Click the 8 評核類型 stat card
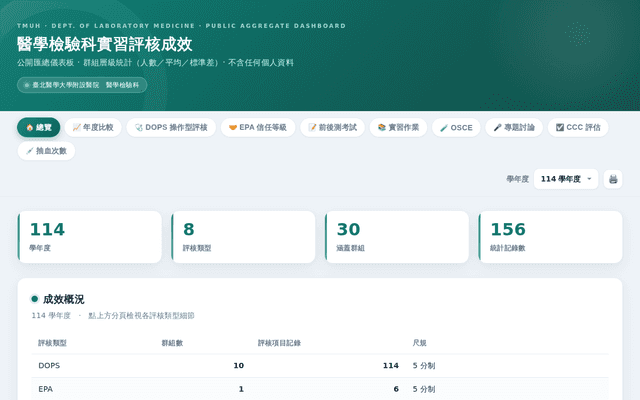Viewport: 640px width, 400px height. click(243, 237)
